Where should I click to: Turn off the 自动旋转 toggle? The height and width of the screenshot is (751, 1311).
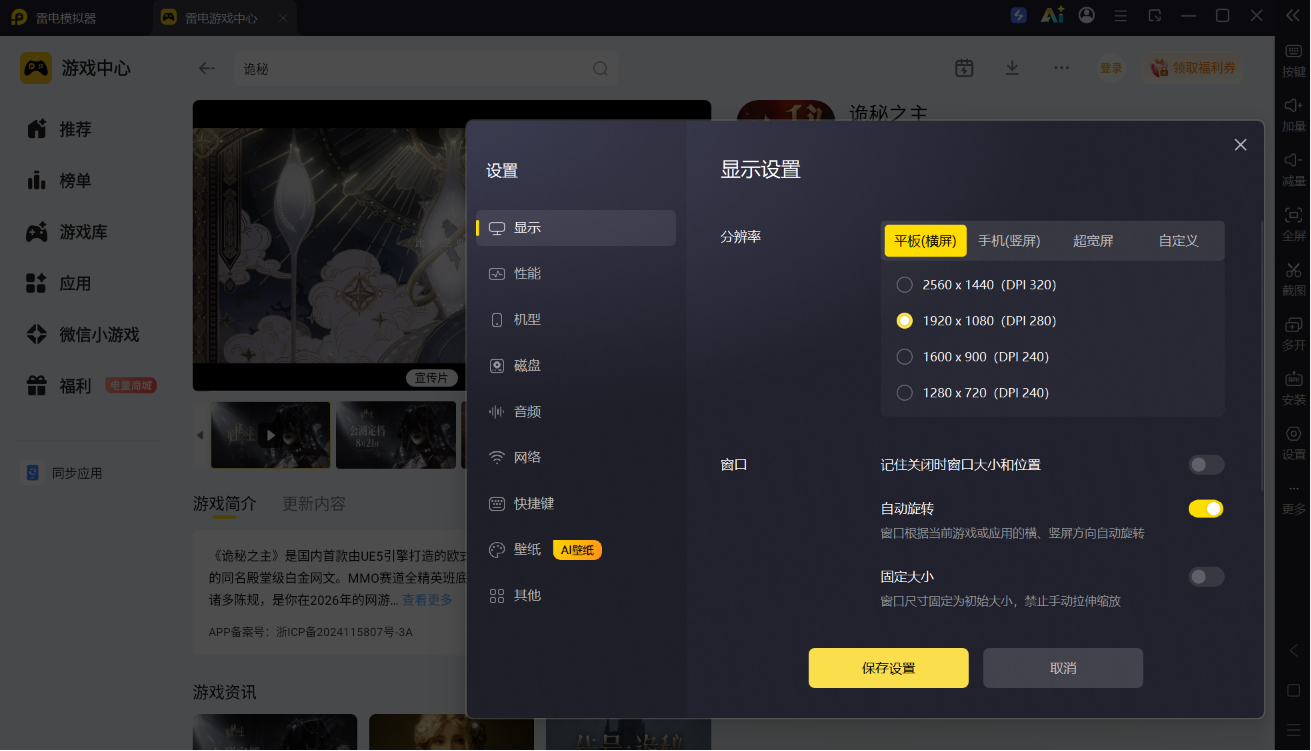coord(1206,509)
